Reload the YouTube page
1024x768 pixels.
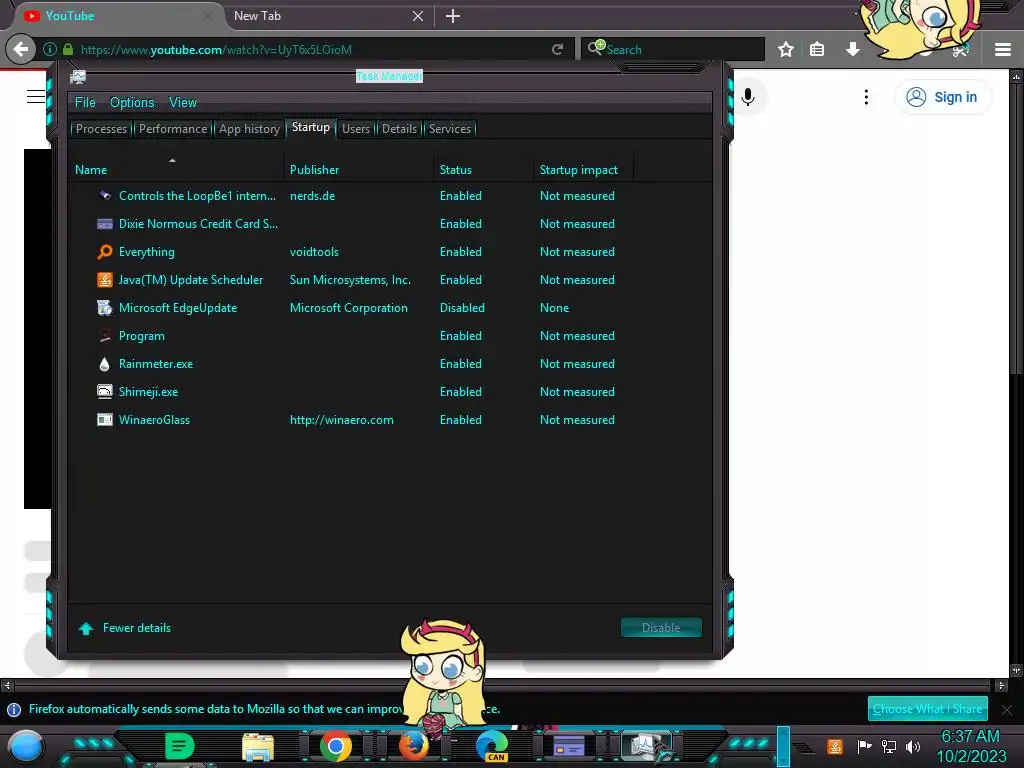point(557,50)
